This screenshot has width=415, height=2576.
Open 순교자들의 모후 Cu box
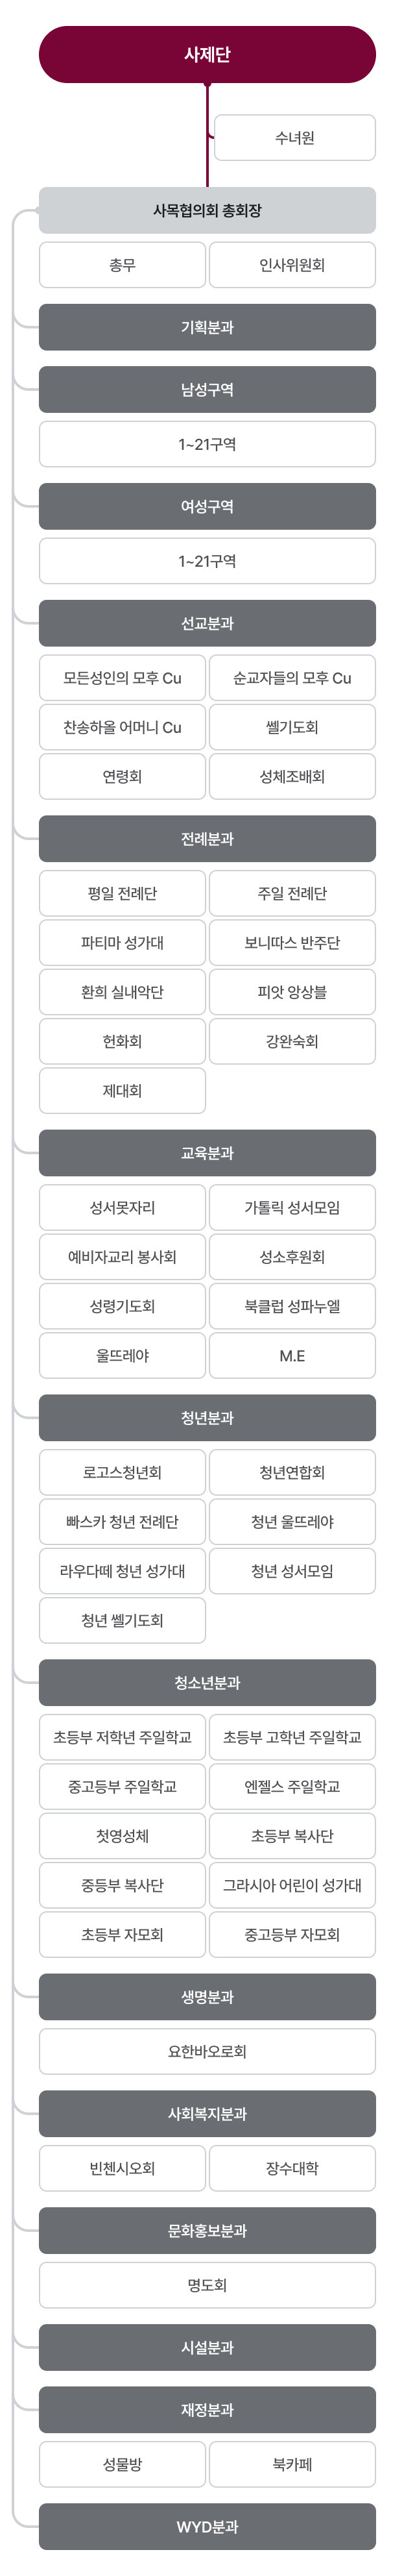click(292, 678)
